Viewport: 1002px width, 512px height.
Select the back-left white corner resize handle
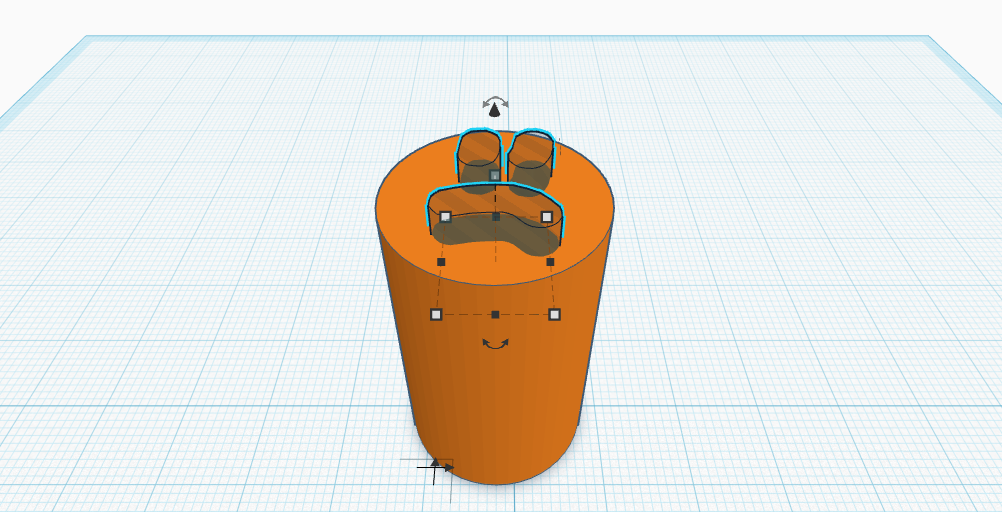445,217
